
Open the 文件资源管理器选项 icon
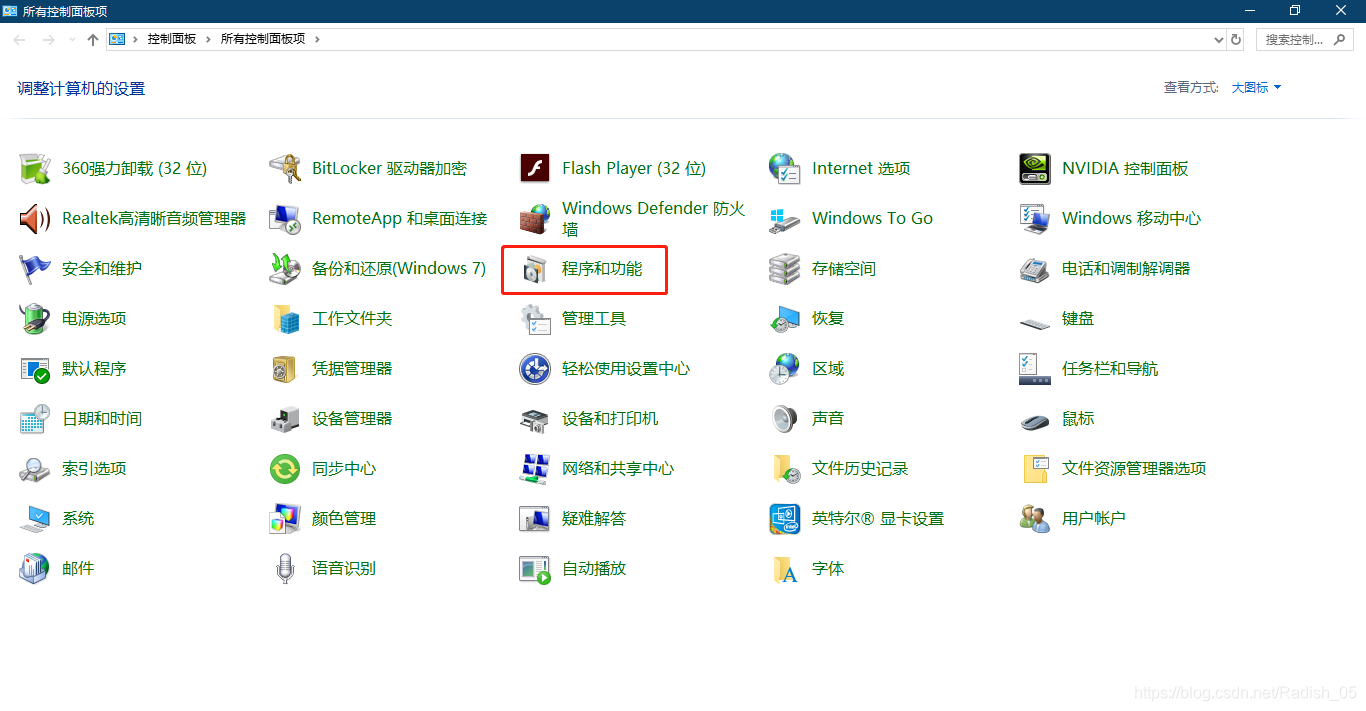coord(1035,469)
